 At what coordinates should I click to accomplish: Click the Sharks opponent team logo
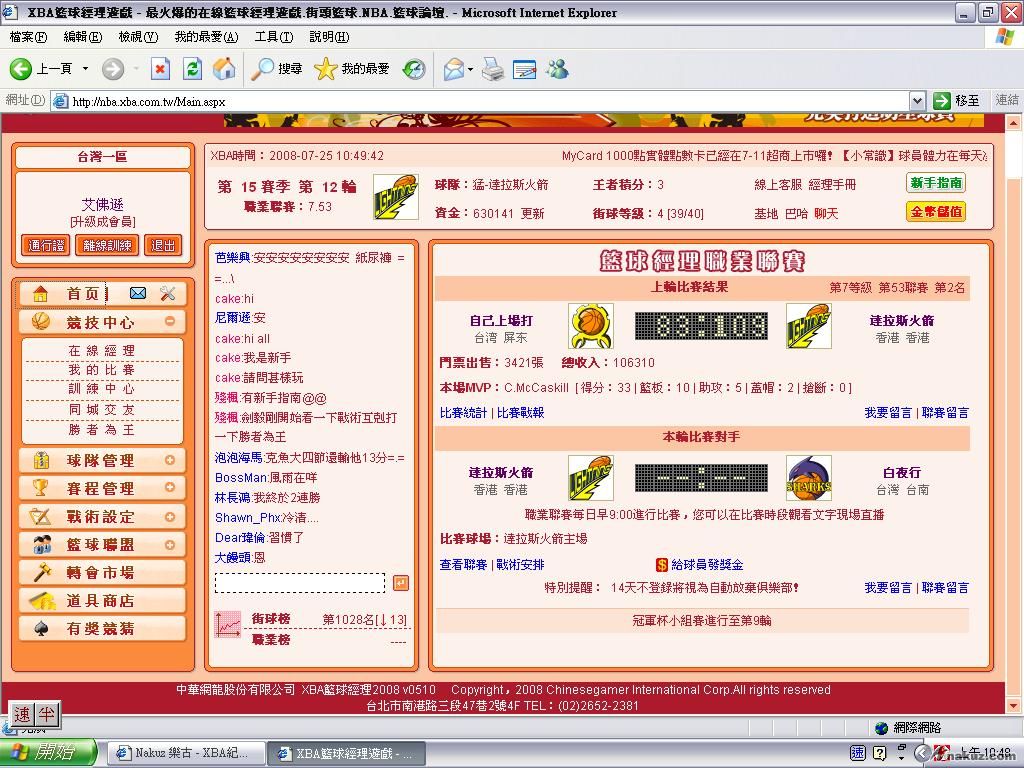(x=808, y=478)
